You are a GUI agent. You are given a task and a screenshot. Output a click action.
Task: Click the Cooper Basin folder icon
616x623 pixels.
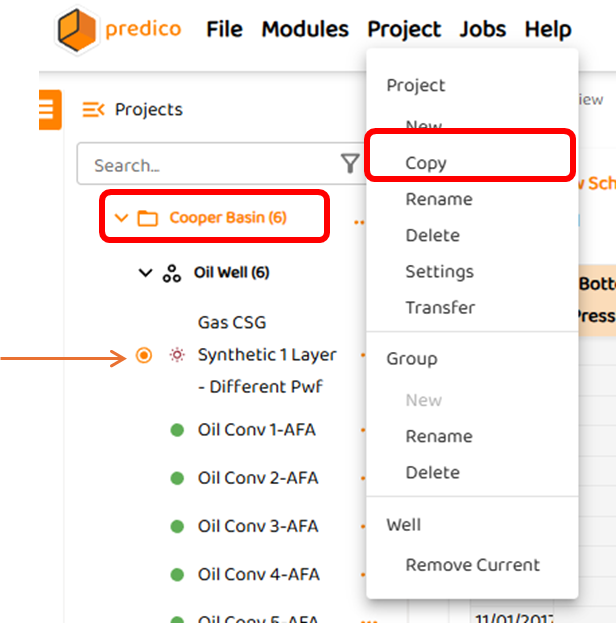click(148, 218)
